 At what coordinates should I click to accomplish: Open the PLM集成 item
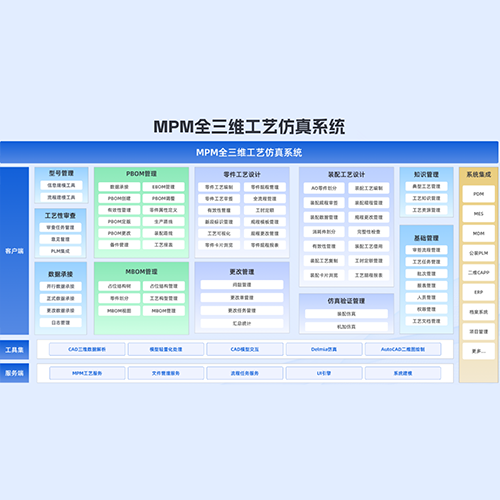pyautogui.click(x=60, y=251)
